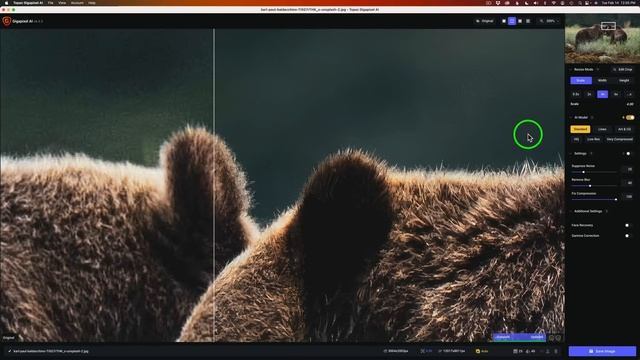Choose the 6x scale preset
This screenshot has width=640, height=360.
(616, 94)
